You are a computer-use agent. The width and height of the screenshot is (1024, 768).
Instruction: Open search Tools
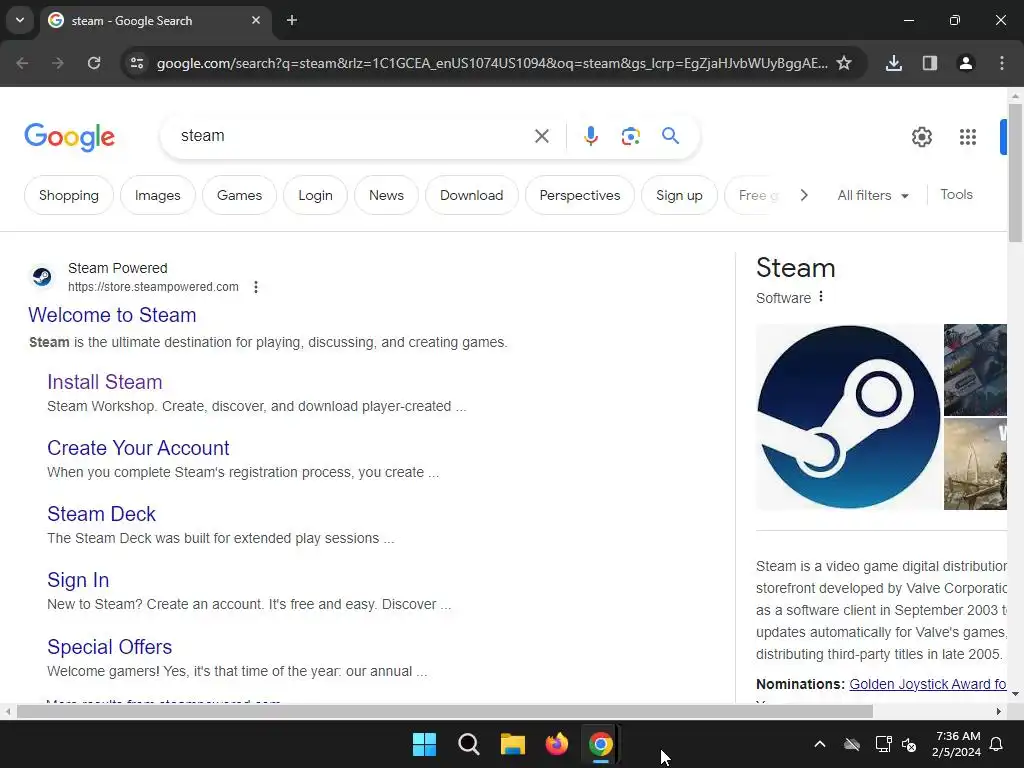[956, 195]
